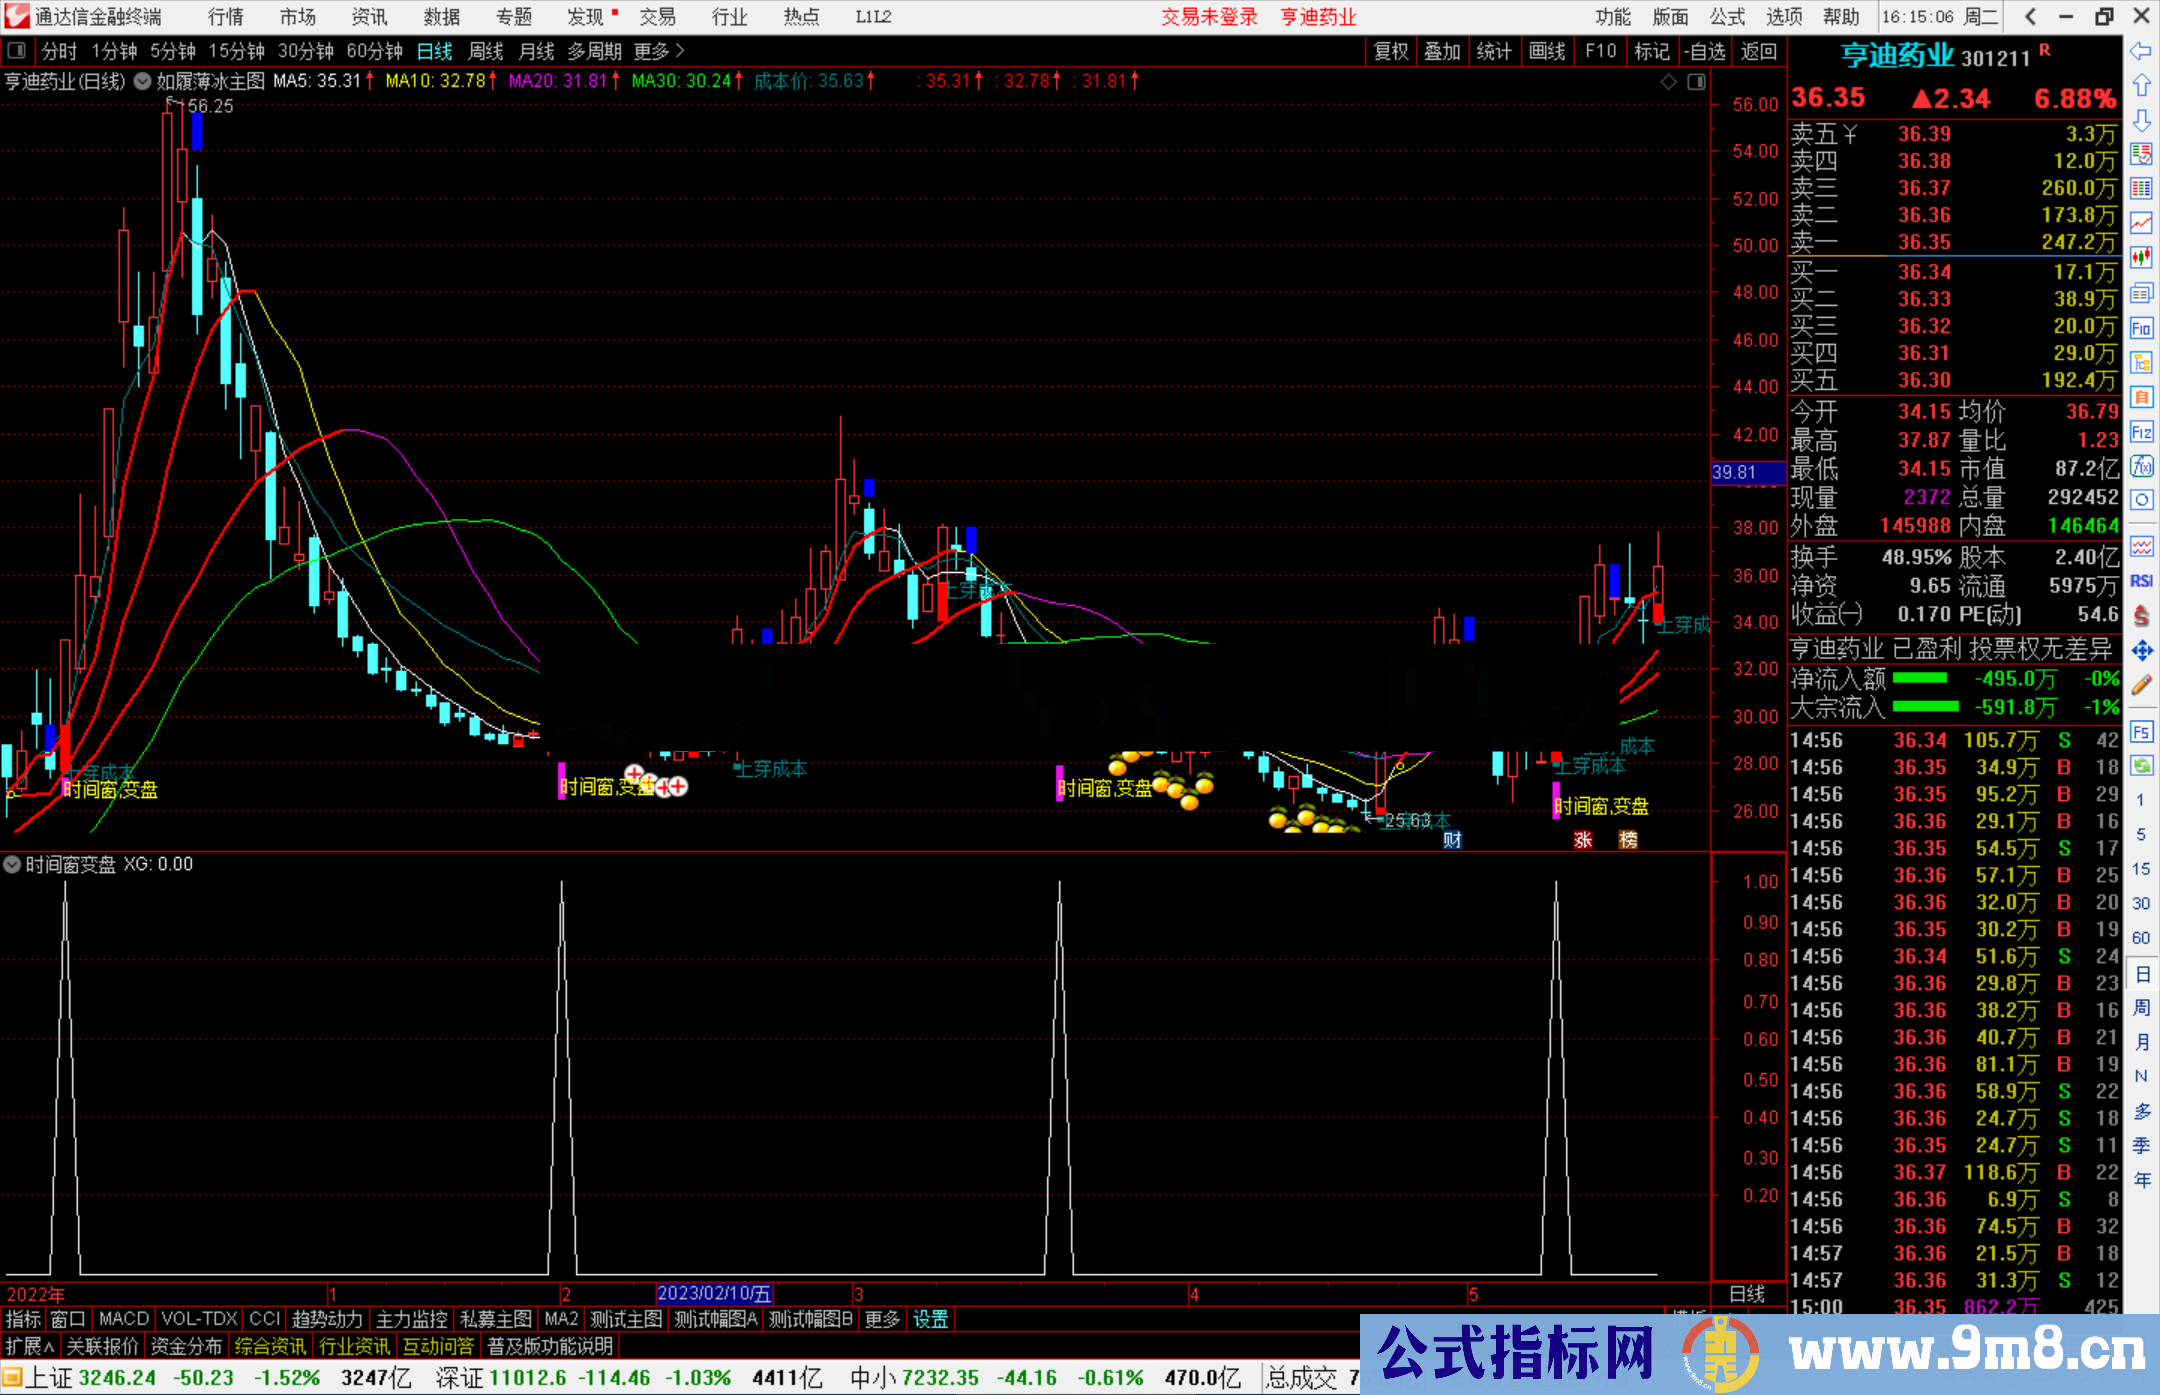The width and height of the screenshot is (2160, 1395).
Task: Click the green refresh icon in sidebar
Action: tap(2141, 766)
